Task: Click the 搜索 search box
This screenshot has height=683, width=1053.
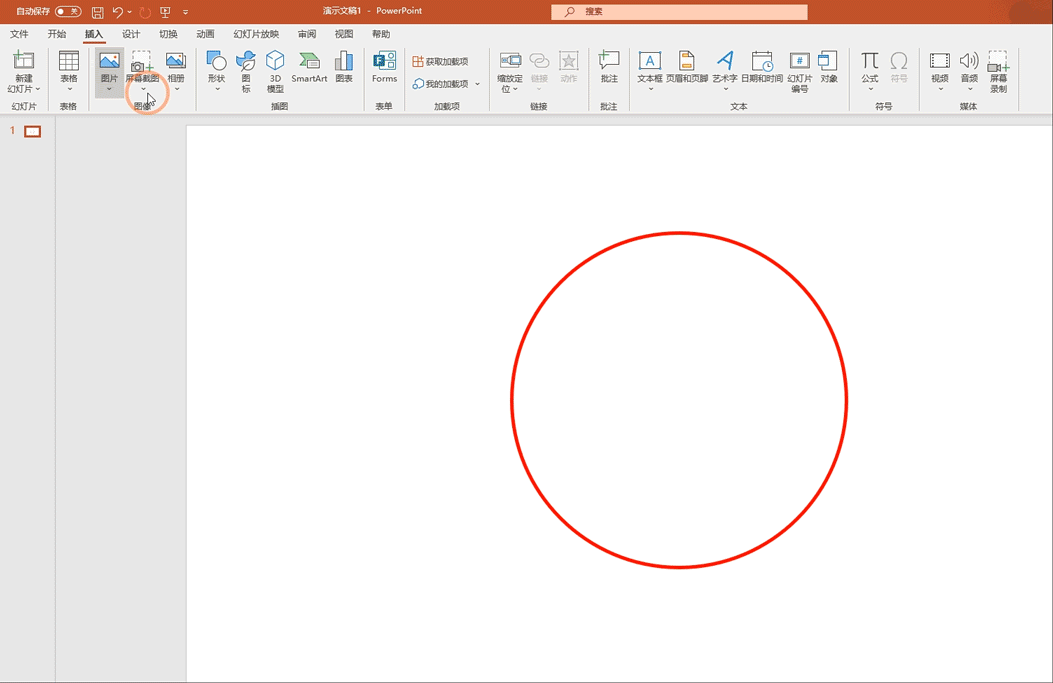Action: (679, 12)
